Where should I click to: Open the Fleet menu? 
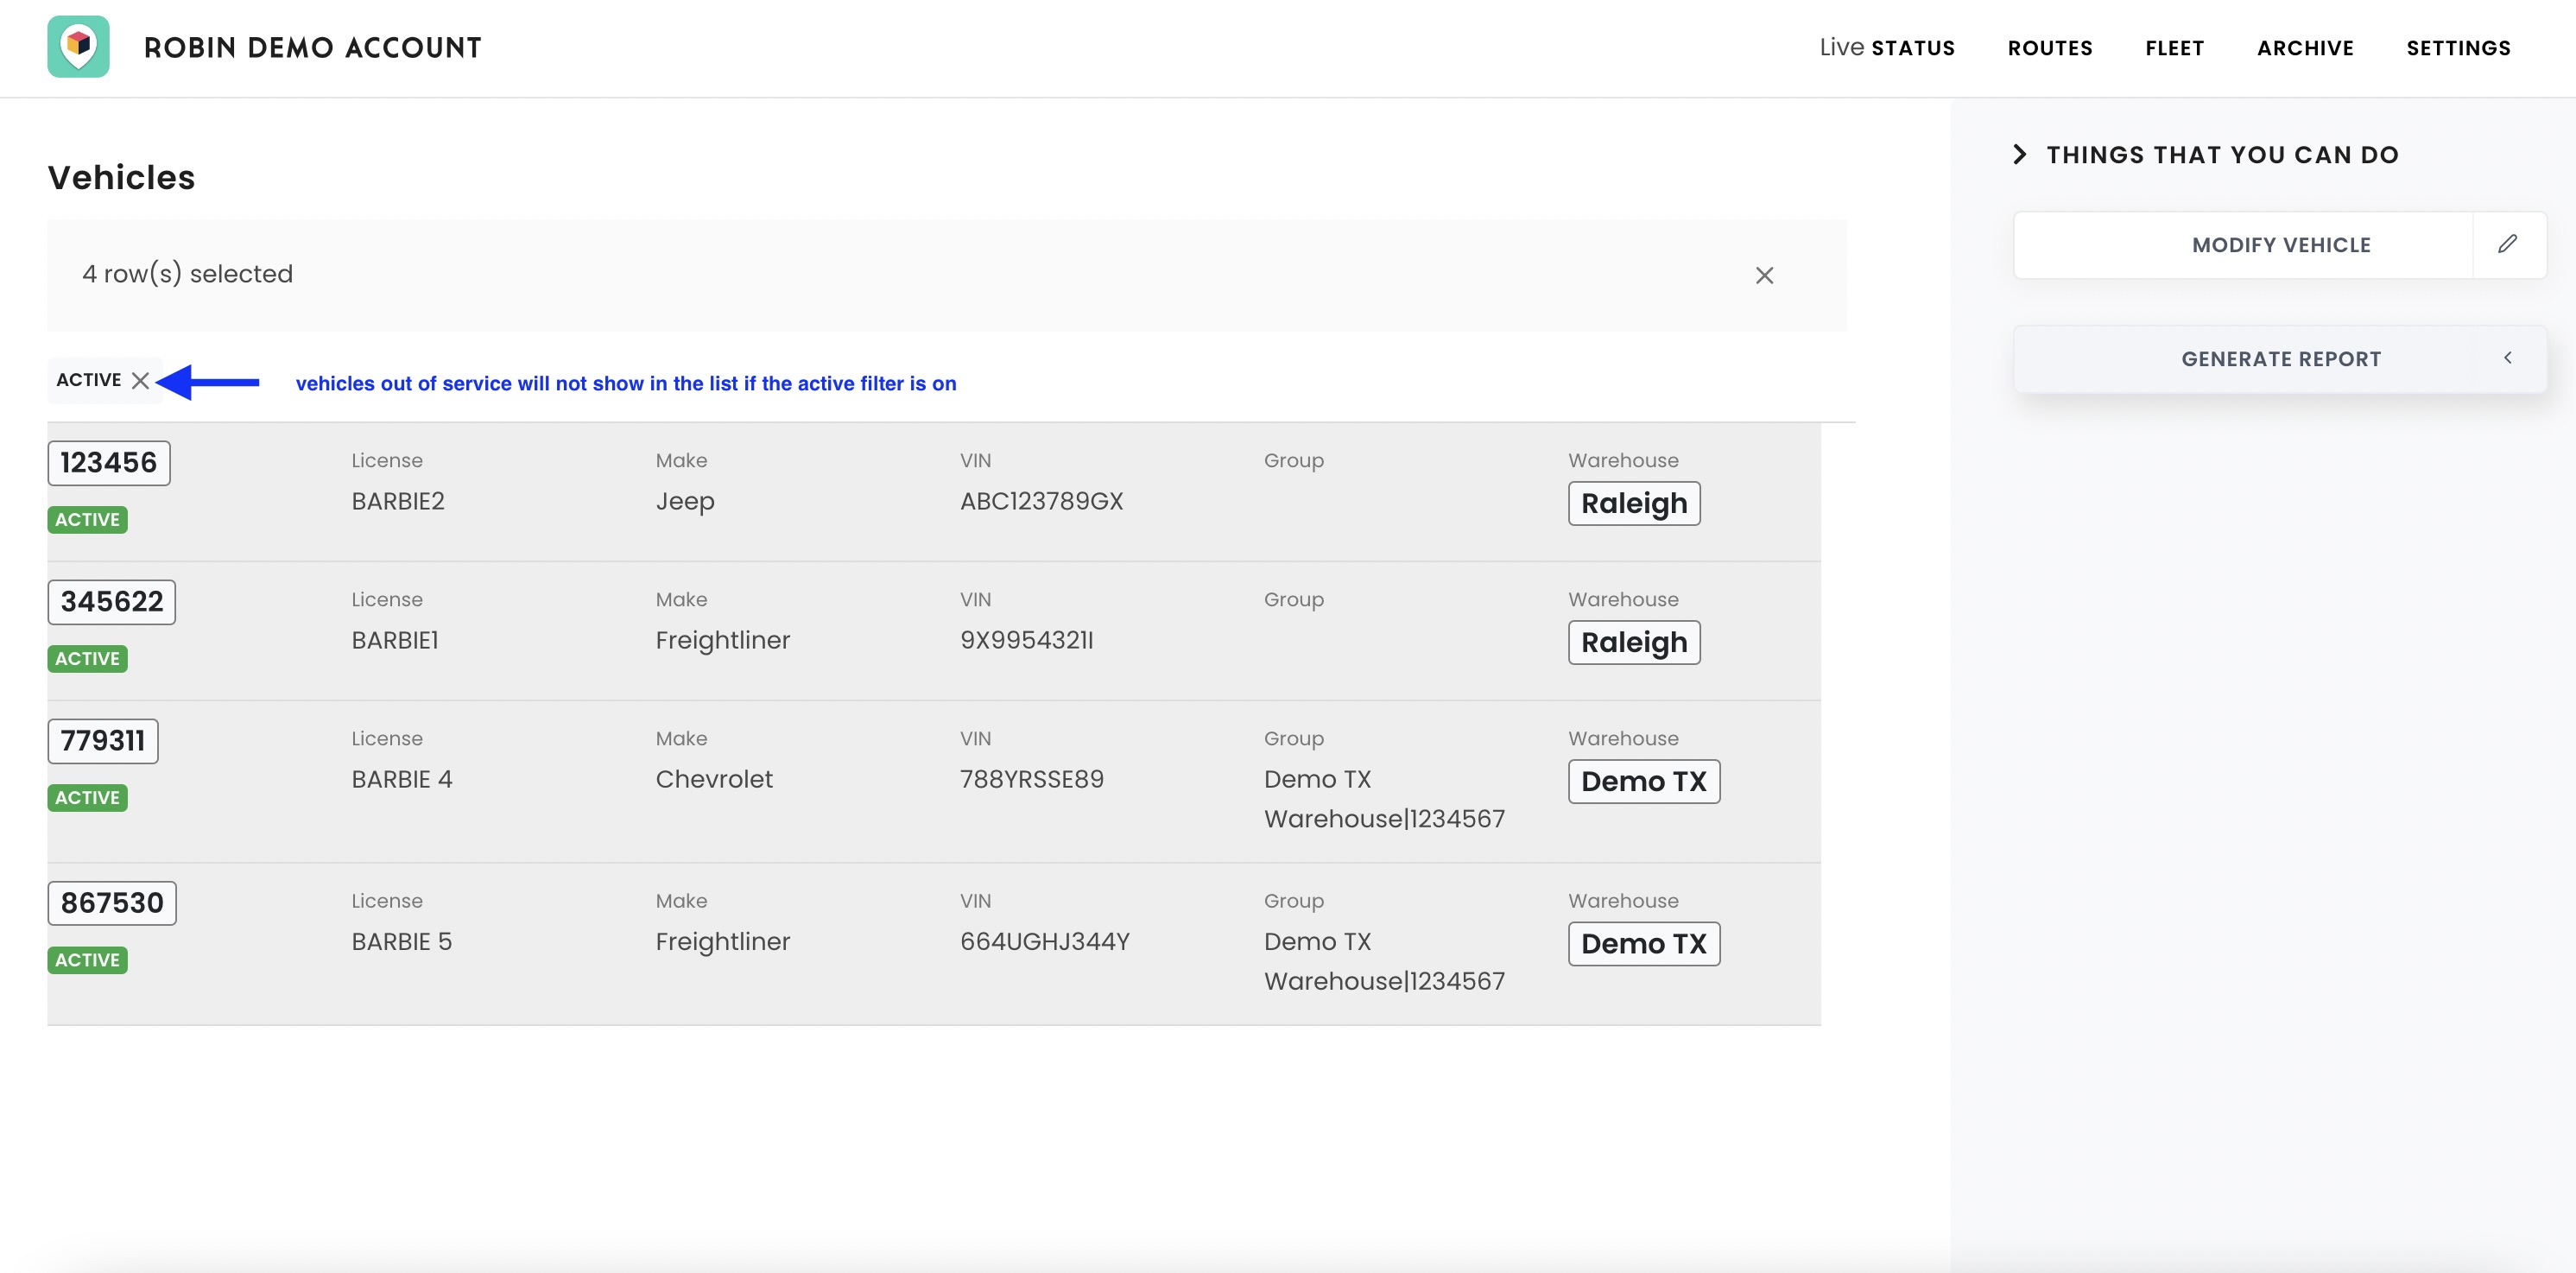[x=2174, y=47]
